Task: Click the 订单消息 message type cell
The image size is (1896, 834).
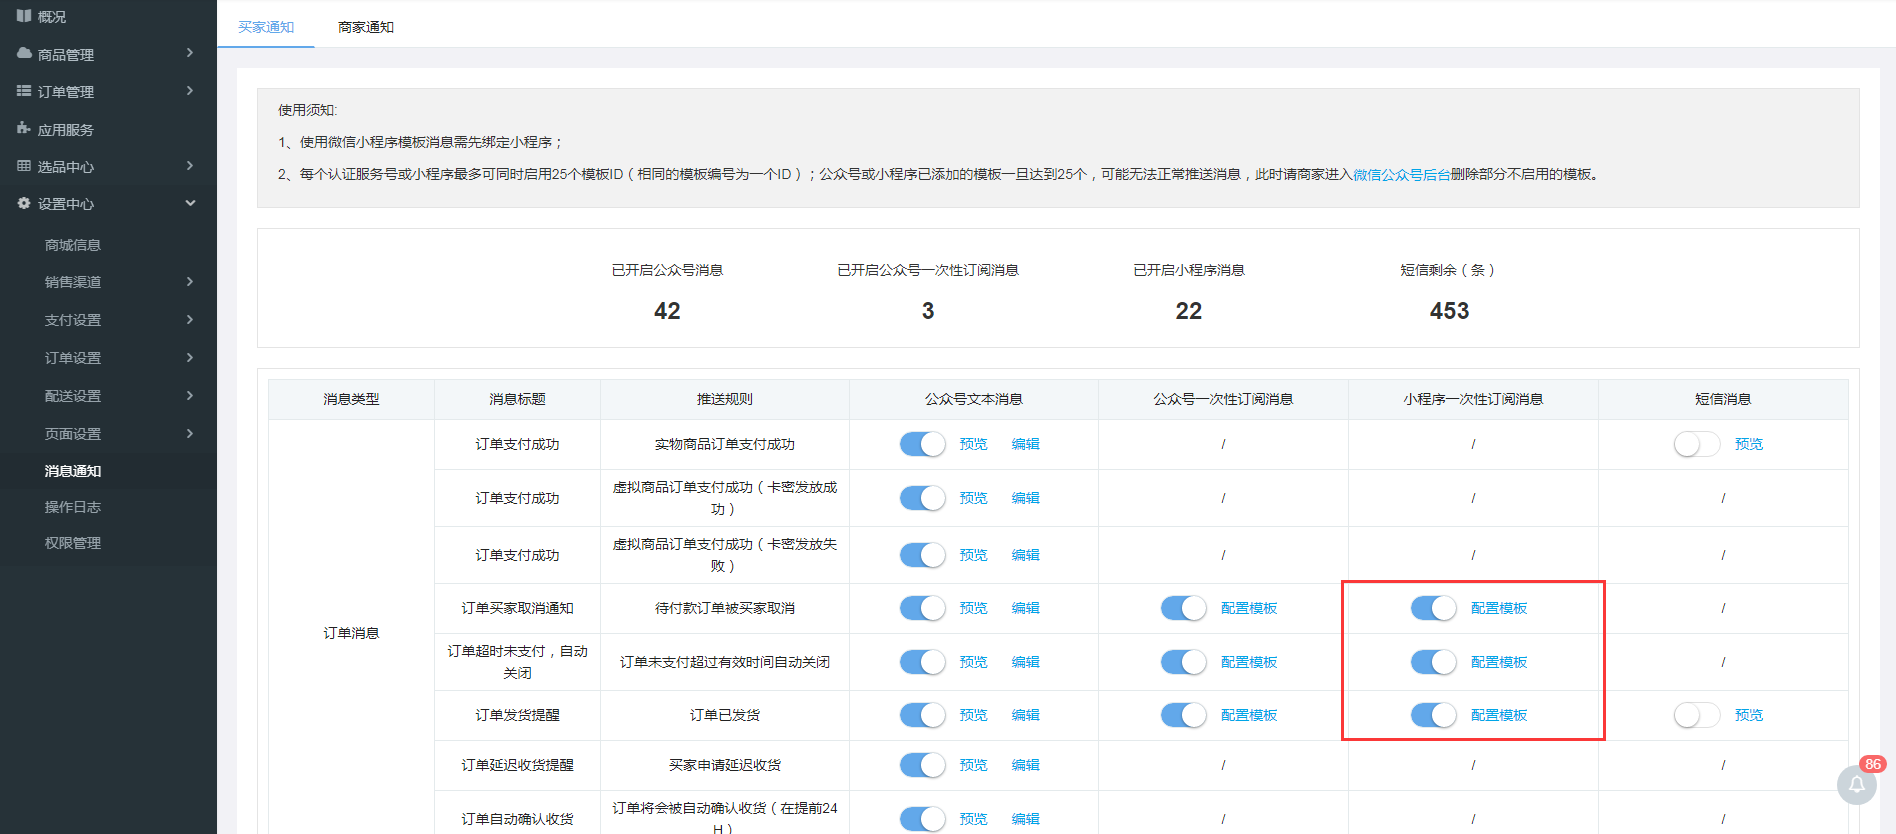Action: pyautogui.click(x=351, y=633)
